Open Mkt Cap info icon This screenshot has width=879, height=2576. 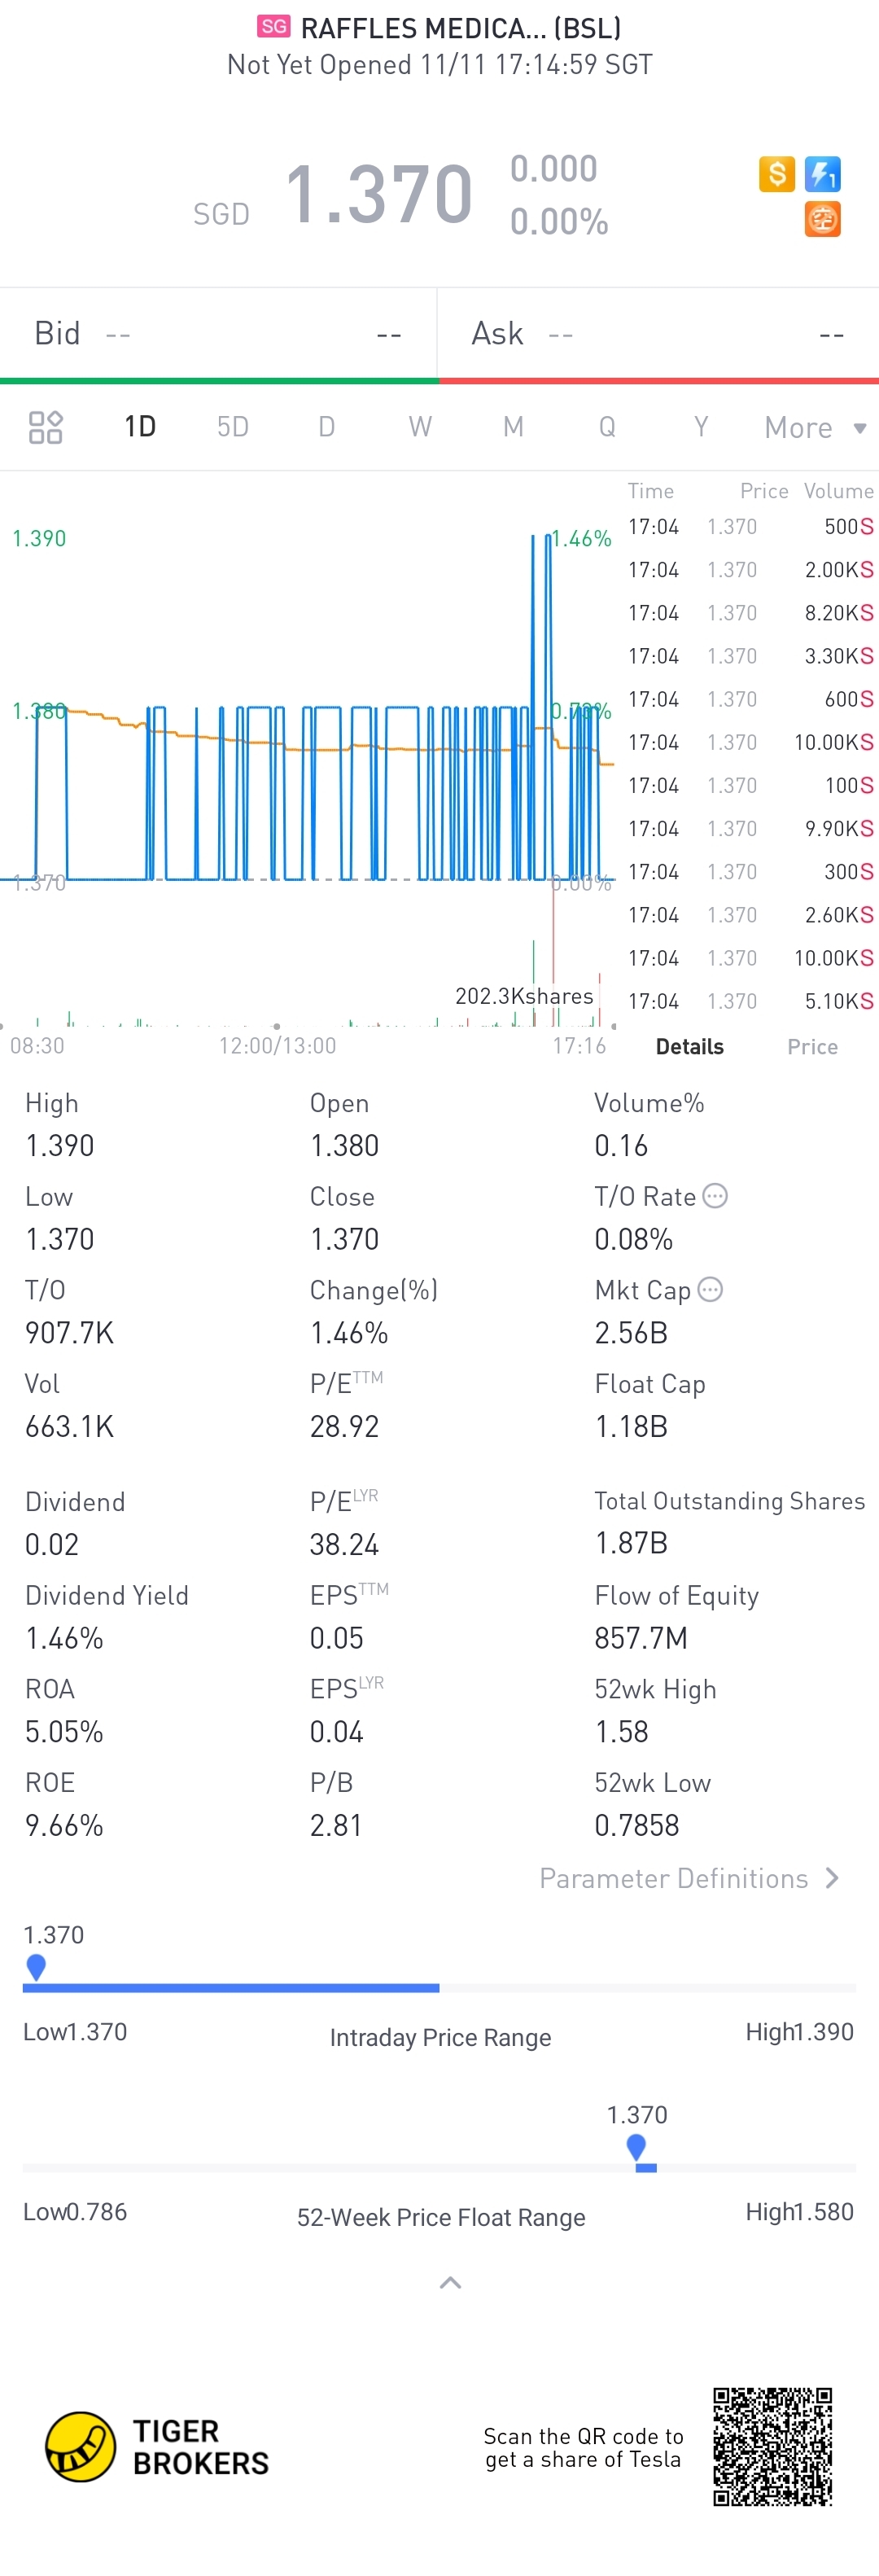point(710,1290)
